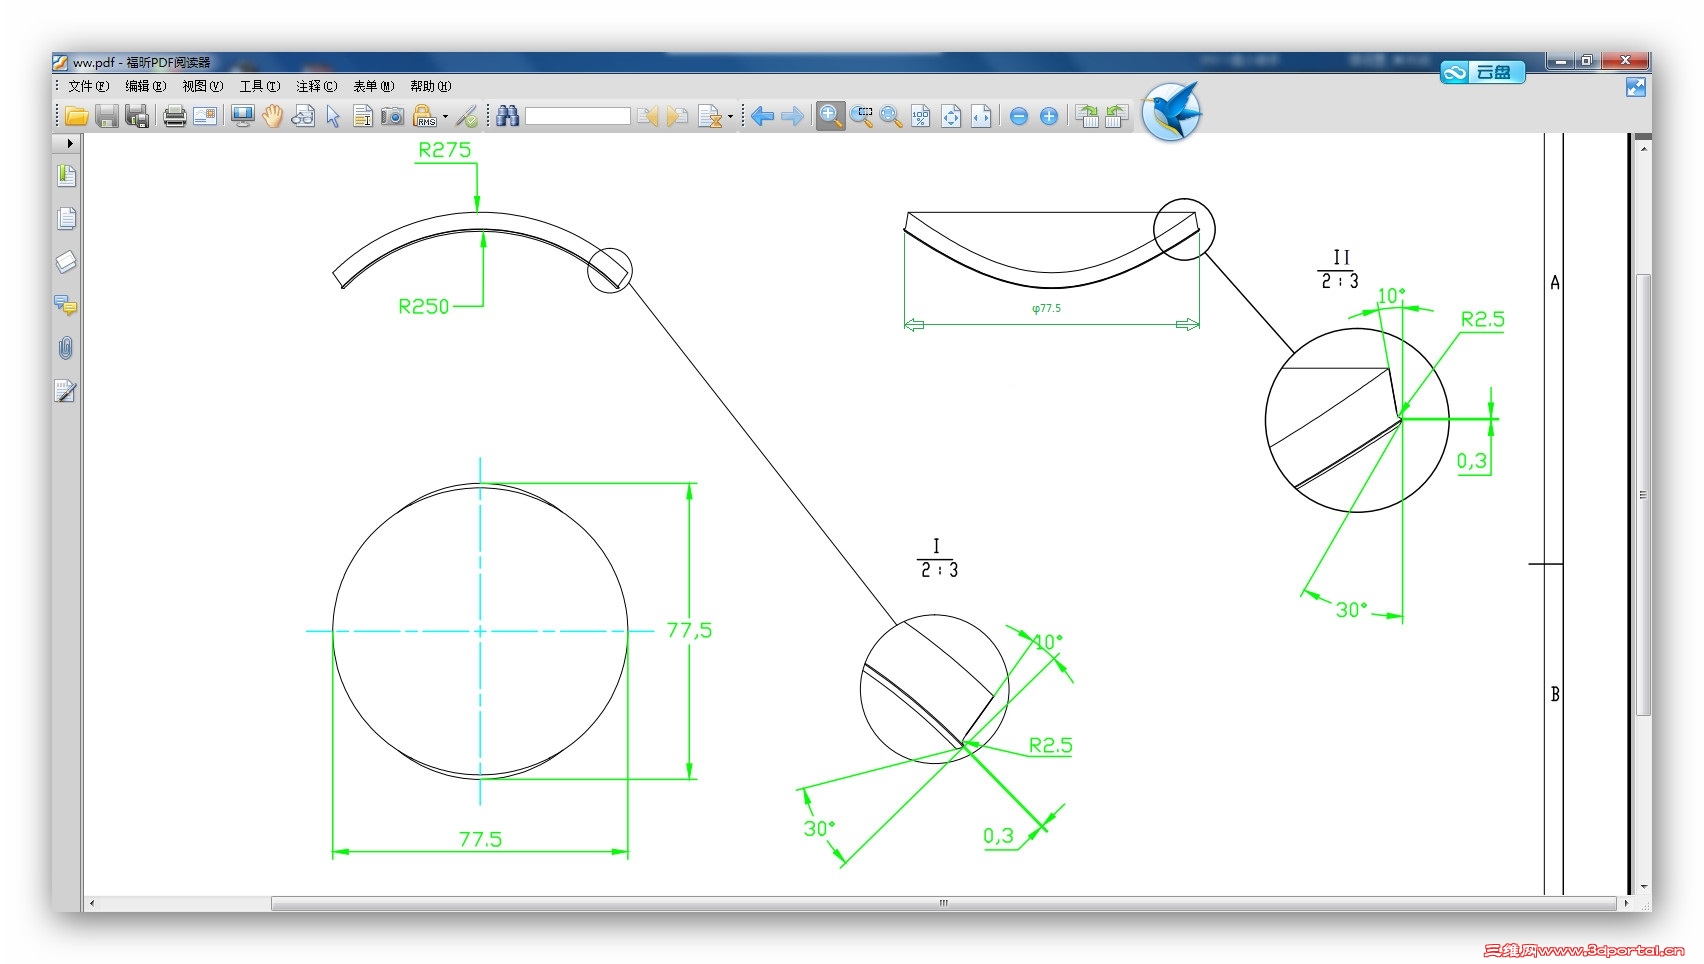Open the Comments panel
The height and width of the screenshot is (964, 1704).
point(66,305)
